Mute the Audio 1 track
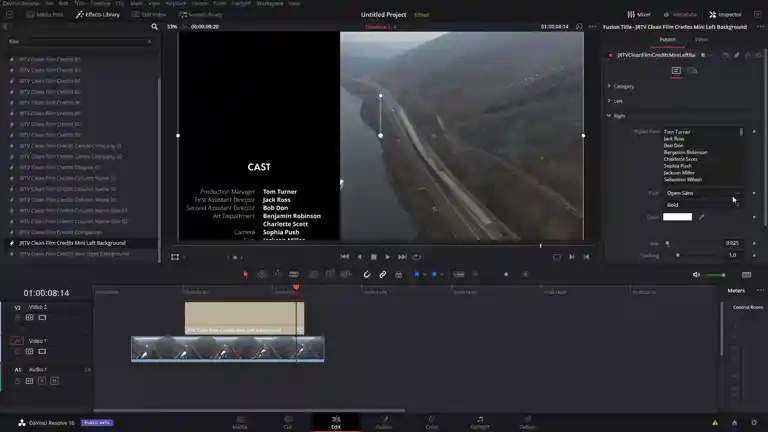This screenshot has width=768, height=432. [x=54, y=381]
